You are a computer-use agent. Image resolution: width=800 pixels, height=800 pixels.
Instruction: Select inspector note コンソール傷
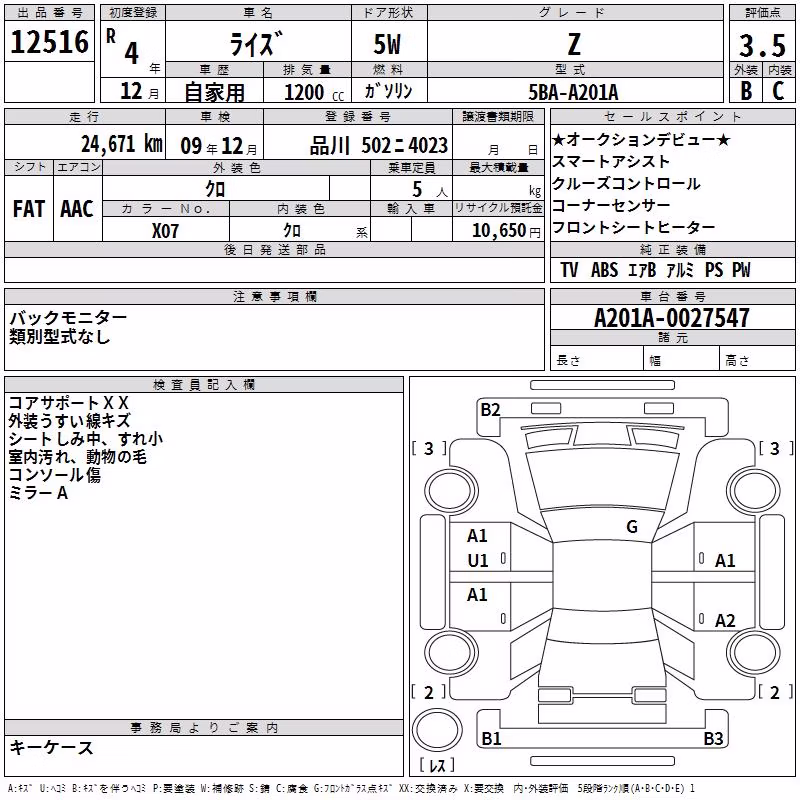click(55, 474)
